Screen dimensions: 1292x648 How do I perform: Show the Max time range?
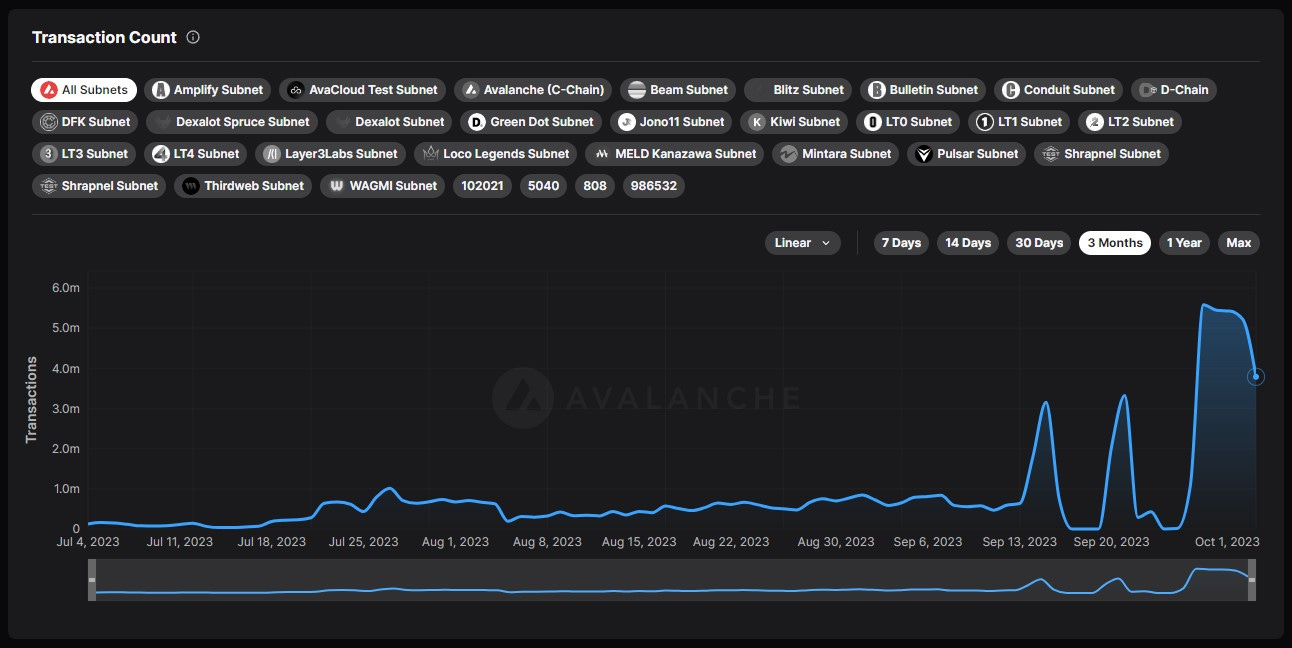pyautogui.click(x=1239, y=243)
